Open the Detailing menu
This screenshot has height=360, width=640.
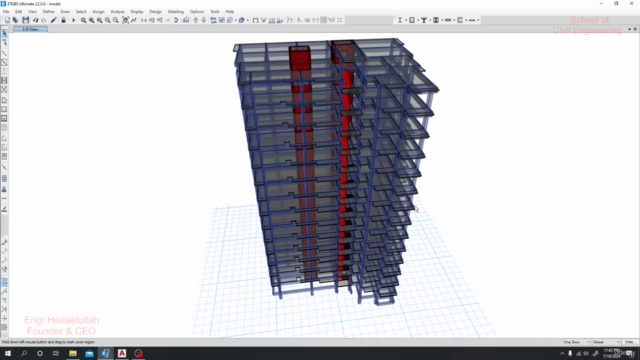(x=176, y=11)
